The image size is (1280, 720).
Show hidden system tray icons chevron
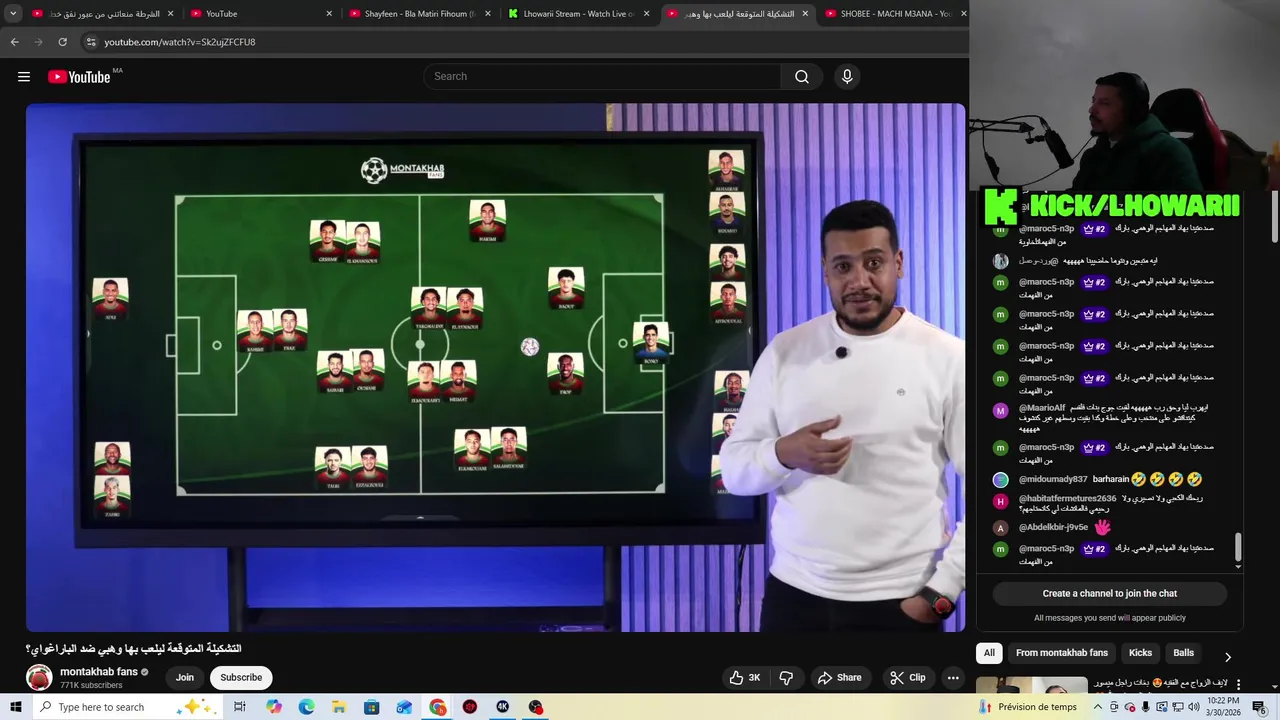coord(1098,707)
